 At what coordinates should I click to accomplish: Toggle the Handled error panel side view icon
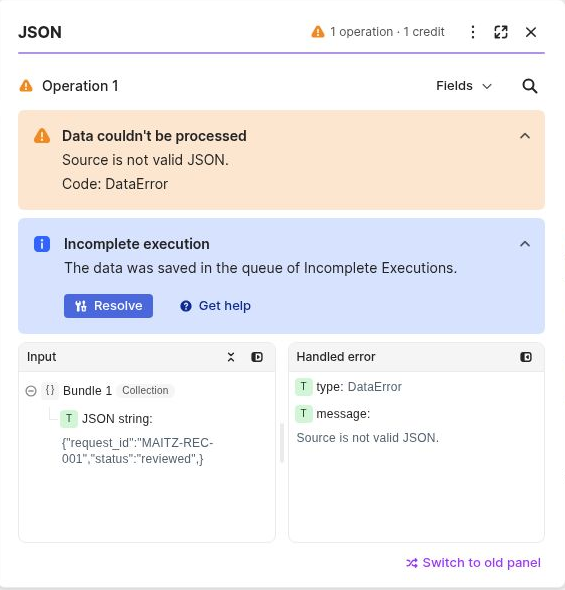(526, 357)
